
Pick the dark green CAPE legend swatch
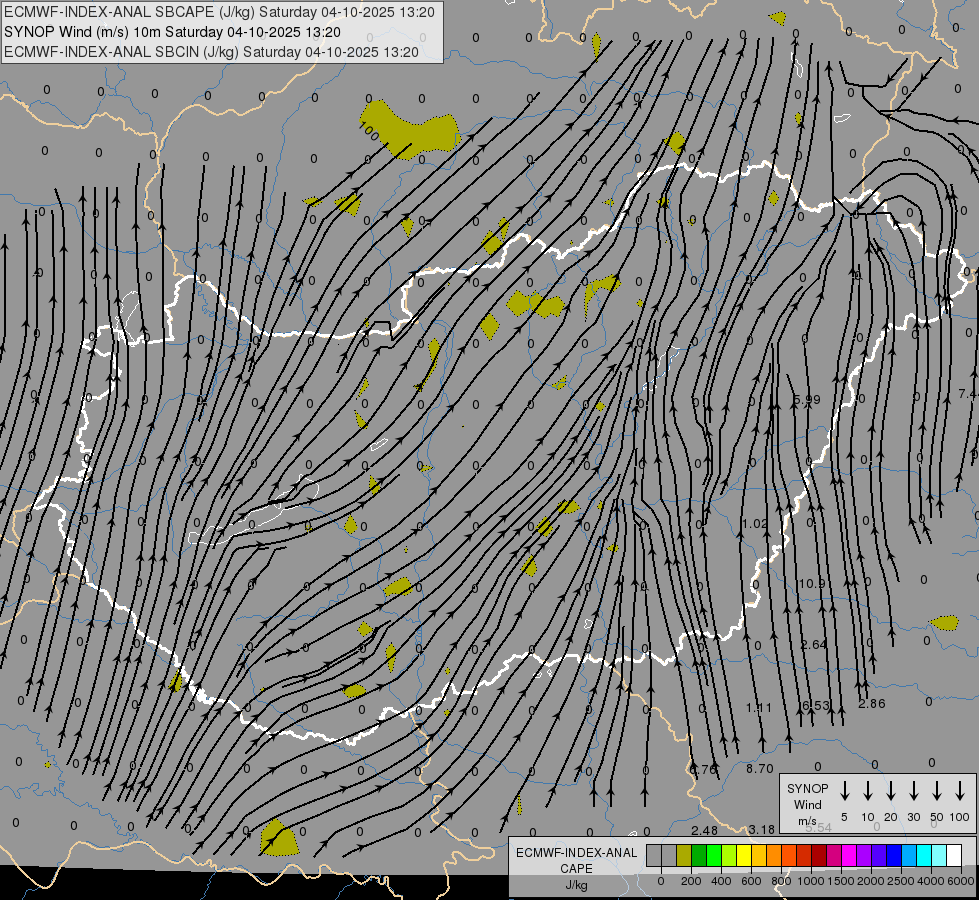pos(699,855)
